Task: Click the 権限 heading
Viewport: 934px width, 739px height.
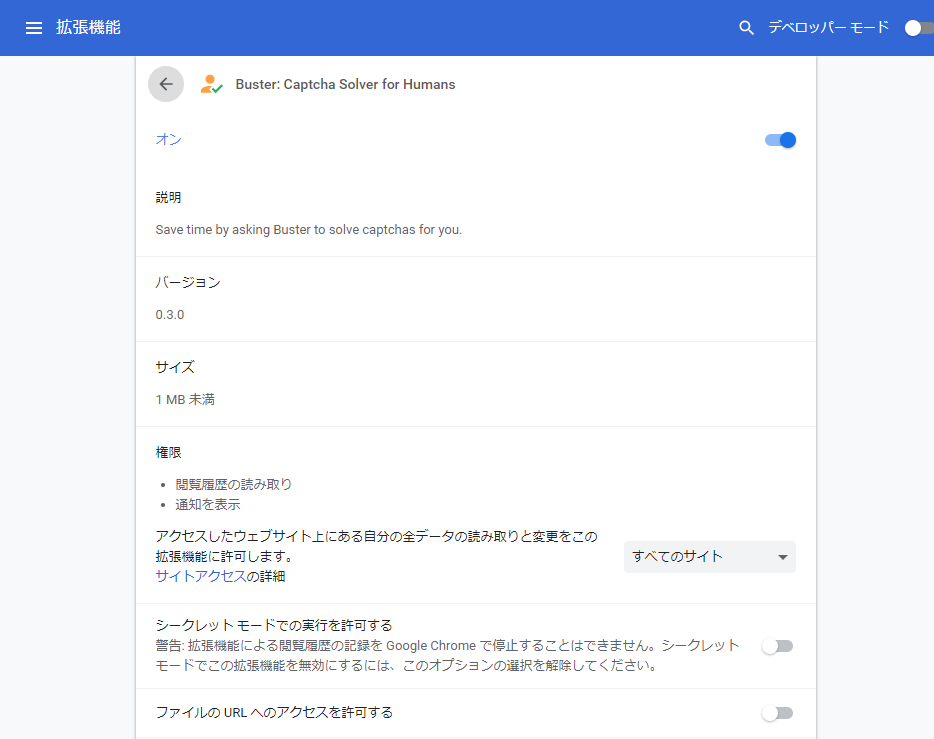Action: (x=169, y=453)
